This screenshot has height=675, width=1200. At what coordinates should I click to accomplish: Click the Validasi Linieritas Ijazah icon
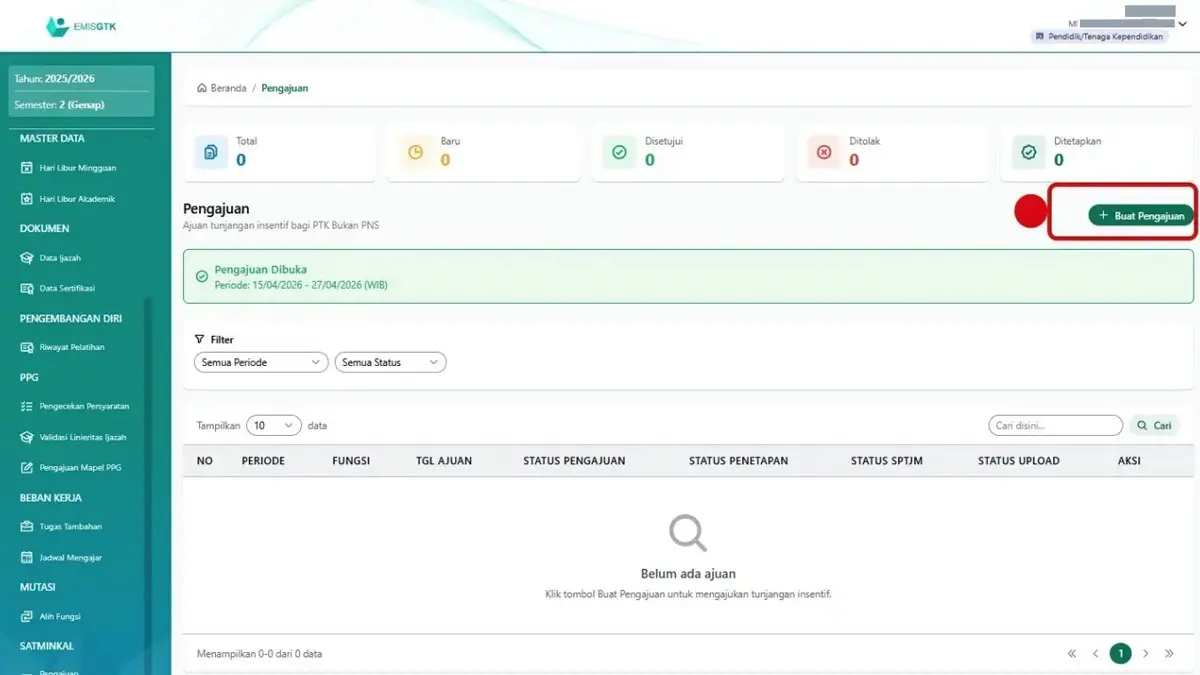coord(27,437)
